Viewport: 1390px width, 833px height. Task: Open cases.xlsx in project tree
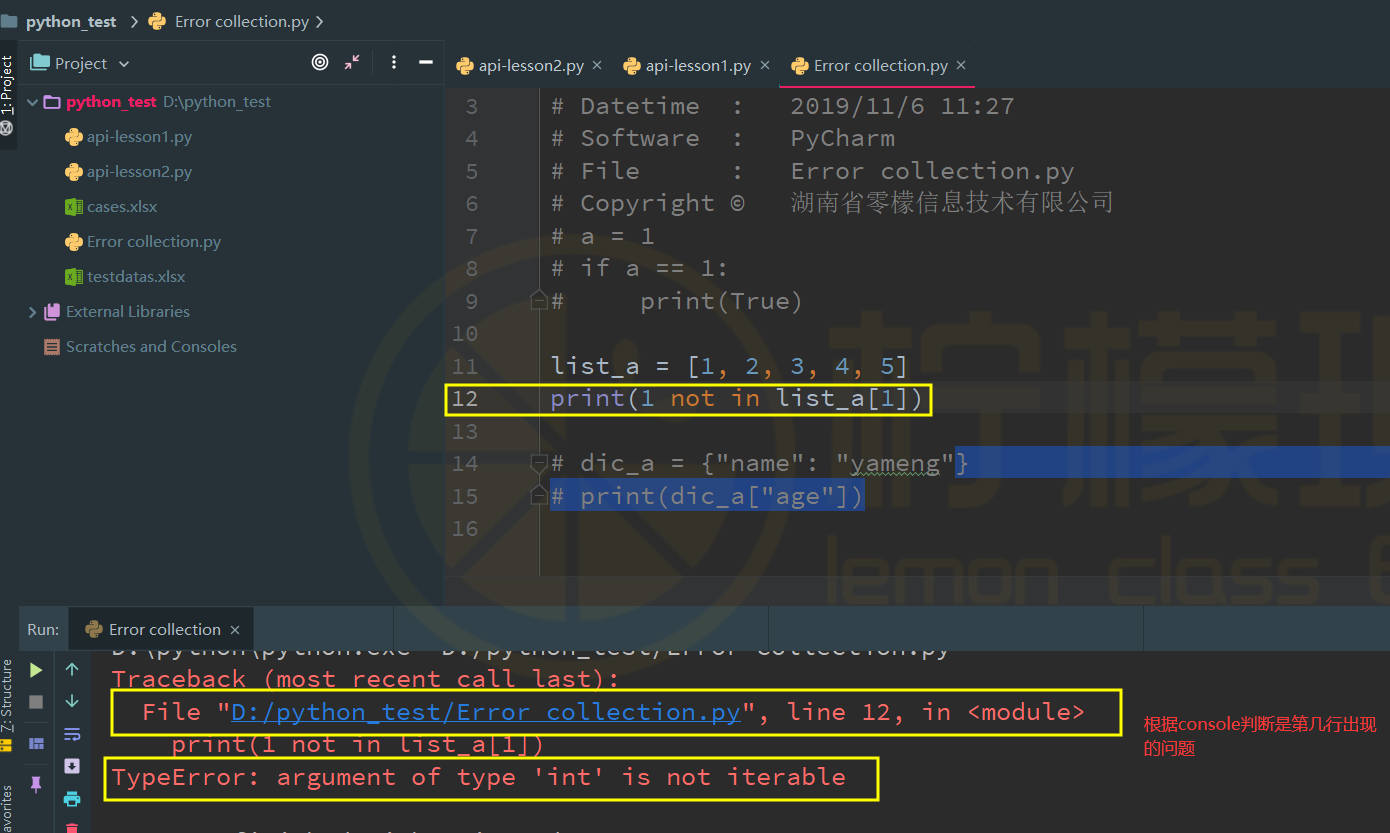click(111, 207)
